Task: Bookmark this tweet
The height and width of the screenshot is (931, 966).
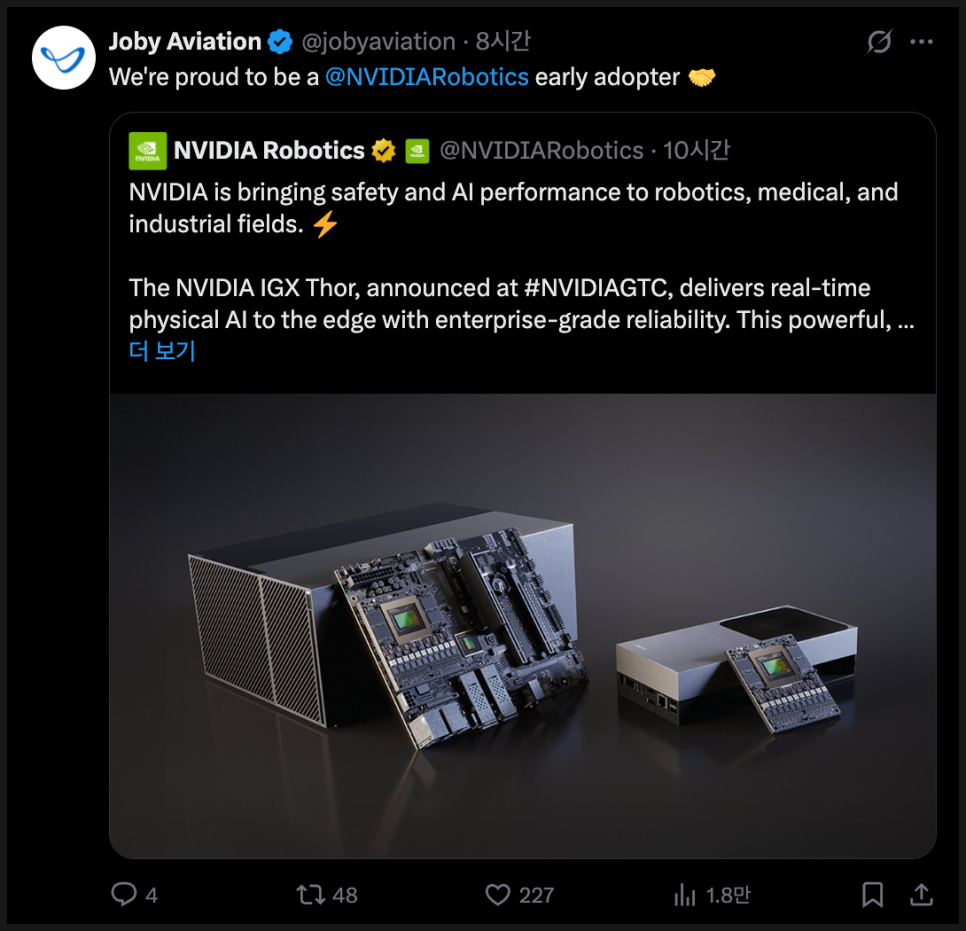Action: point(872,894)
